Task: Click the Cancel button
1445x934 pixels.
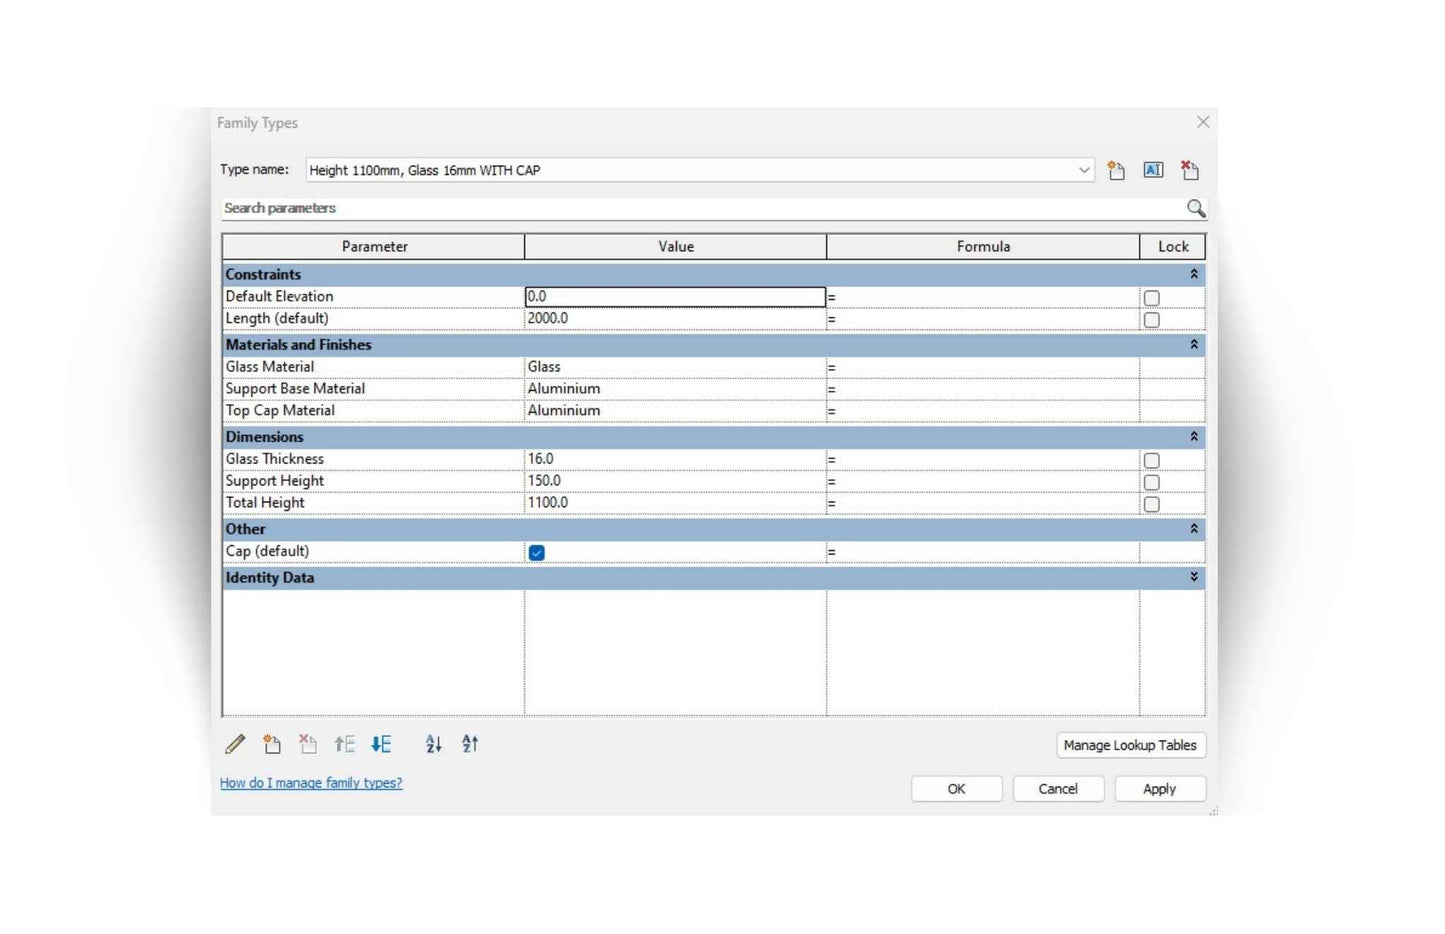Action: pyautogui.click(x=1058, y=789)
